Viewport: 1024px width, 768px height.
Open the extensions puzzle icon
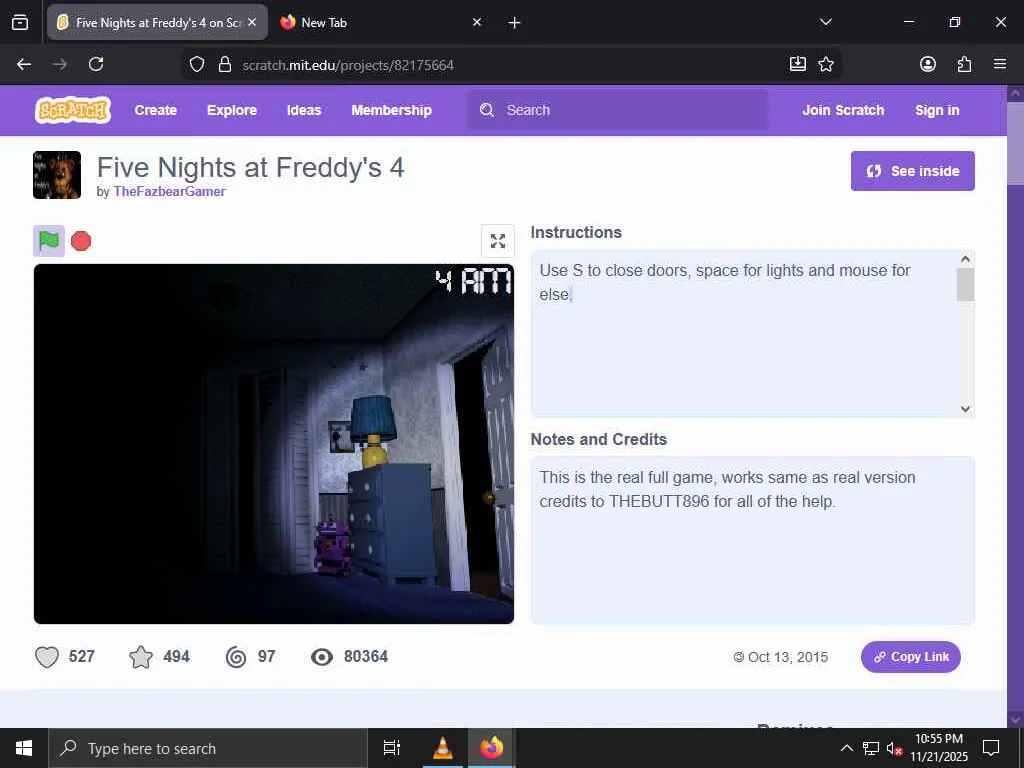tap(964, 64)
